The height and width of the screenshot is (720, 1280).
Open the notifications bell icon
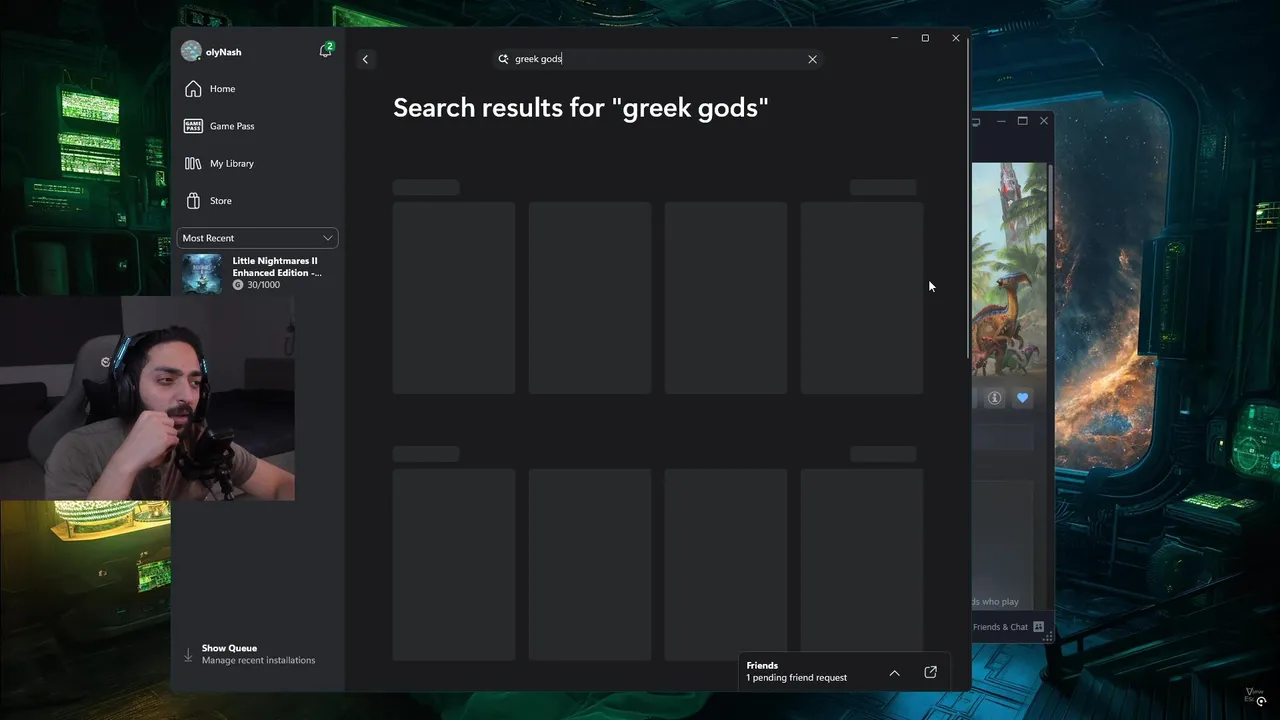point(325,51)
